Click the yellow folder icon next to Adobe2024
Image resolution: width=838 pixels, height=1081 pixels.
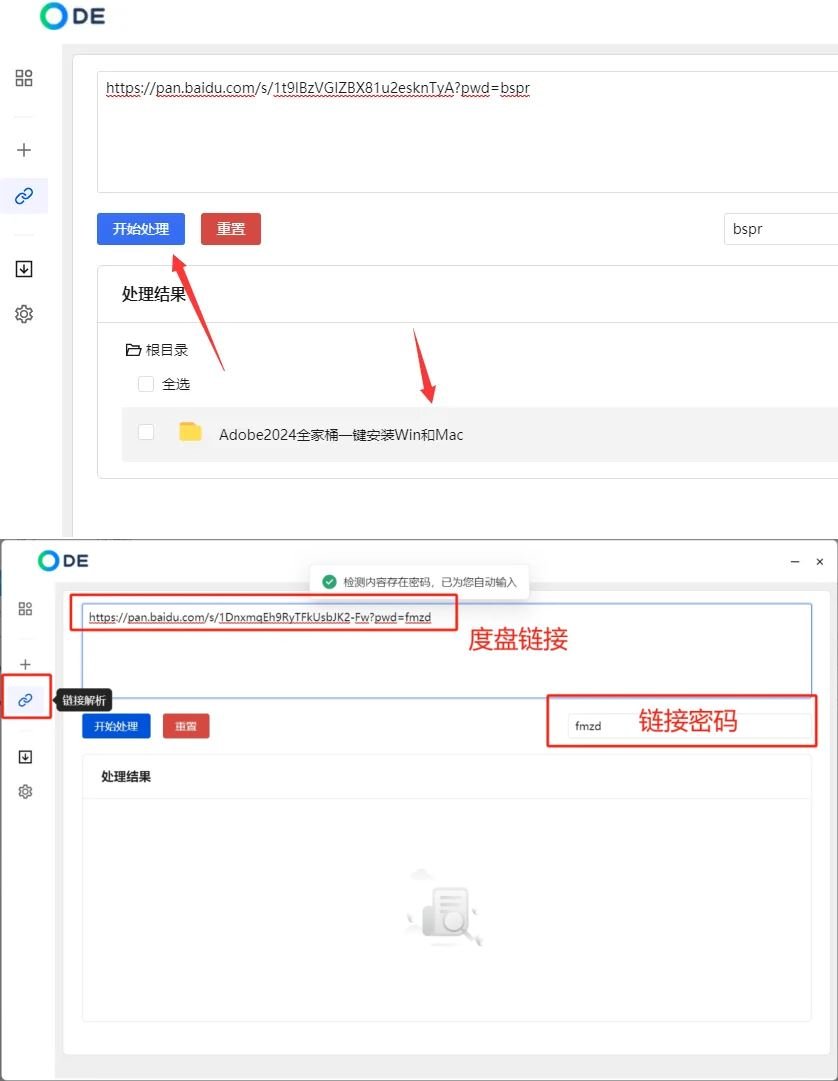point(190,432)
